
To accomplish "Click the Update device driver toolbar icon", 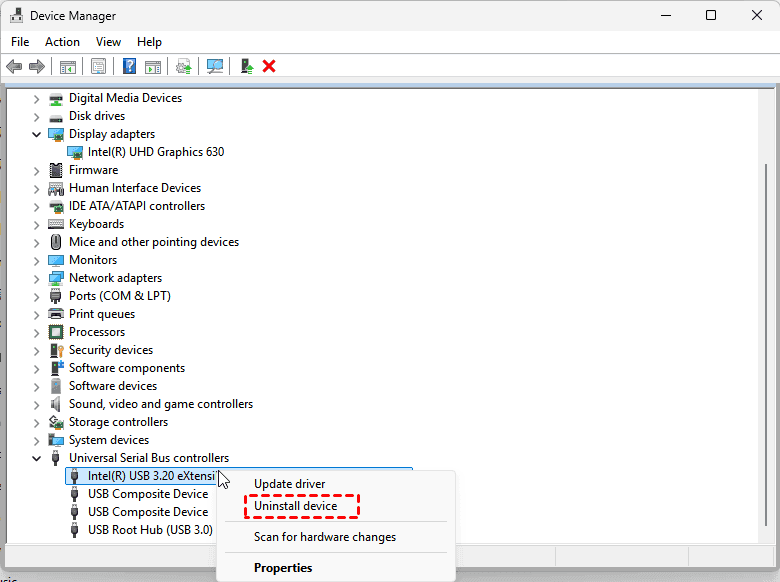I will 246,66.
